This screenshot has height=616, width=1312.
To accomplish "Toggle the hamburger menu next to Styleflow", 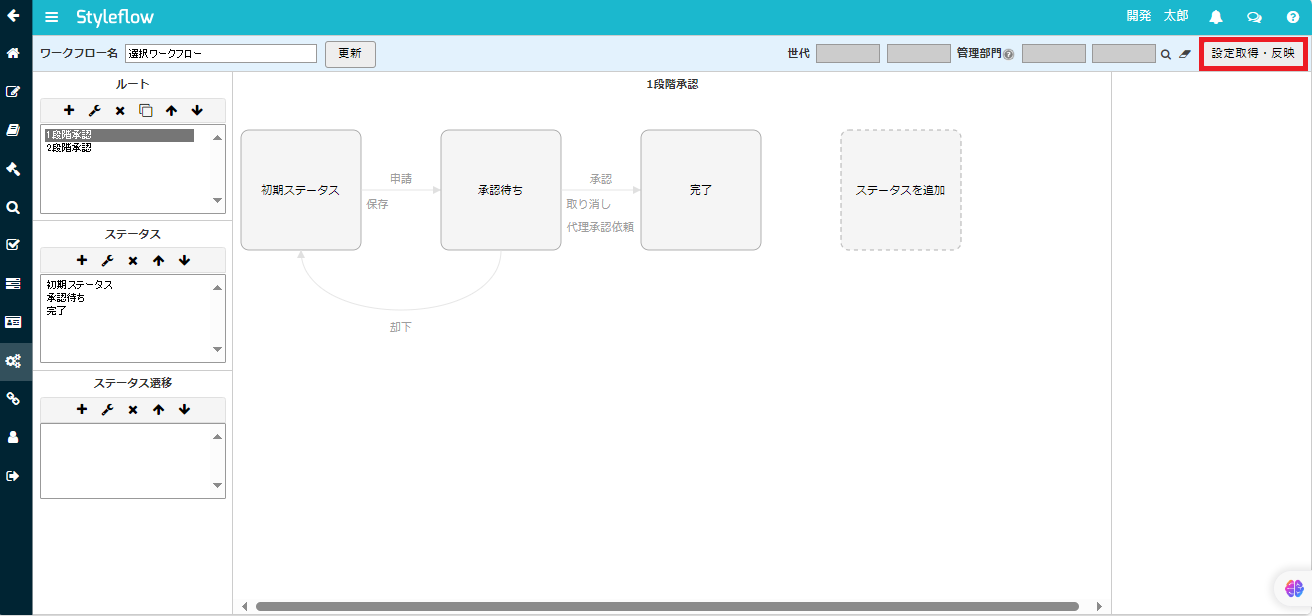I will pyautogui.click(x=52, y=17).
